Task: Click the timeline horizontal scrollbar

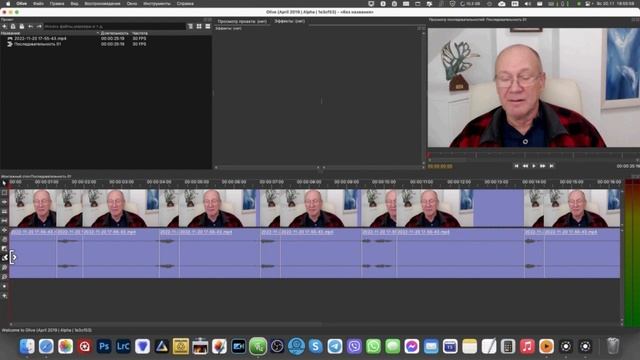Action: tap(165, 324)
